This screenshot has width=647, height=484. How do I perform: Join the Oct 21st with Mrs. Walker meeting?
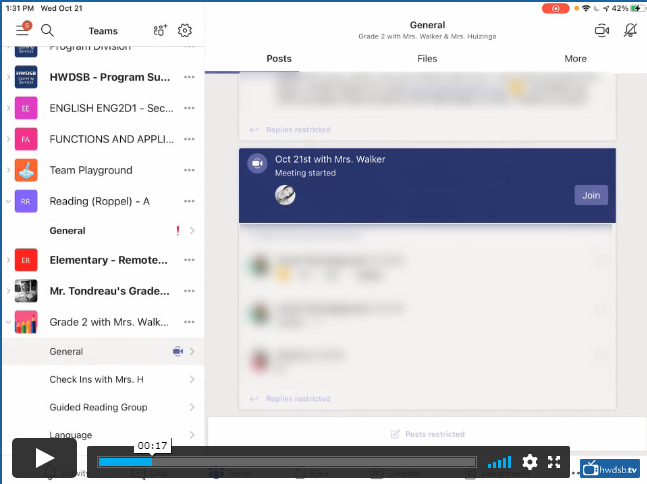click(591, 195)
